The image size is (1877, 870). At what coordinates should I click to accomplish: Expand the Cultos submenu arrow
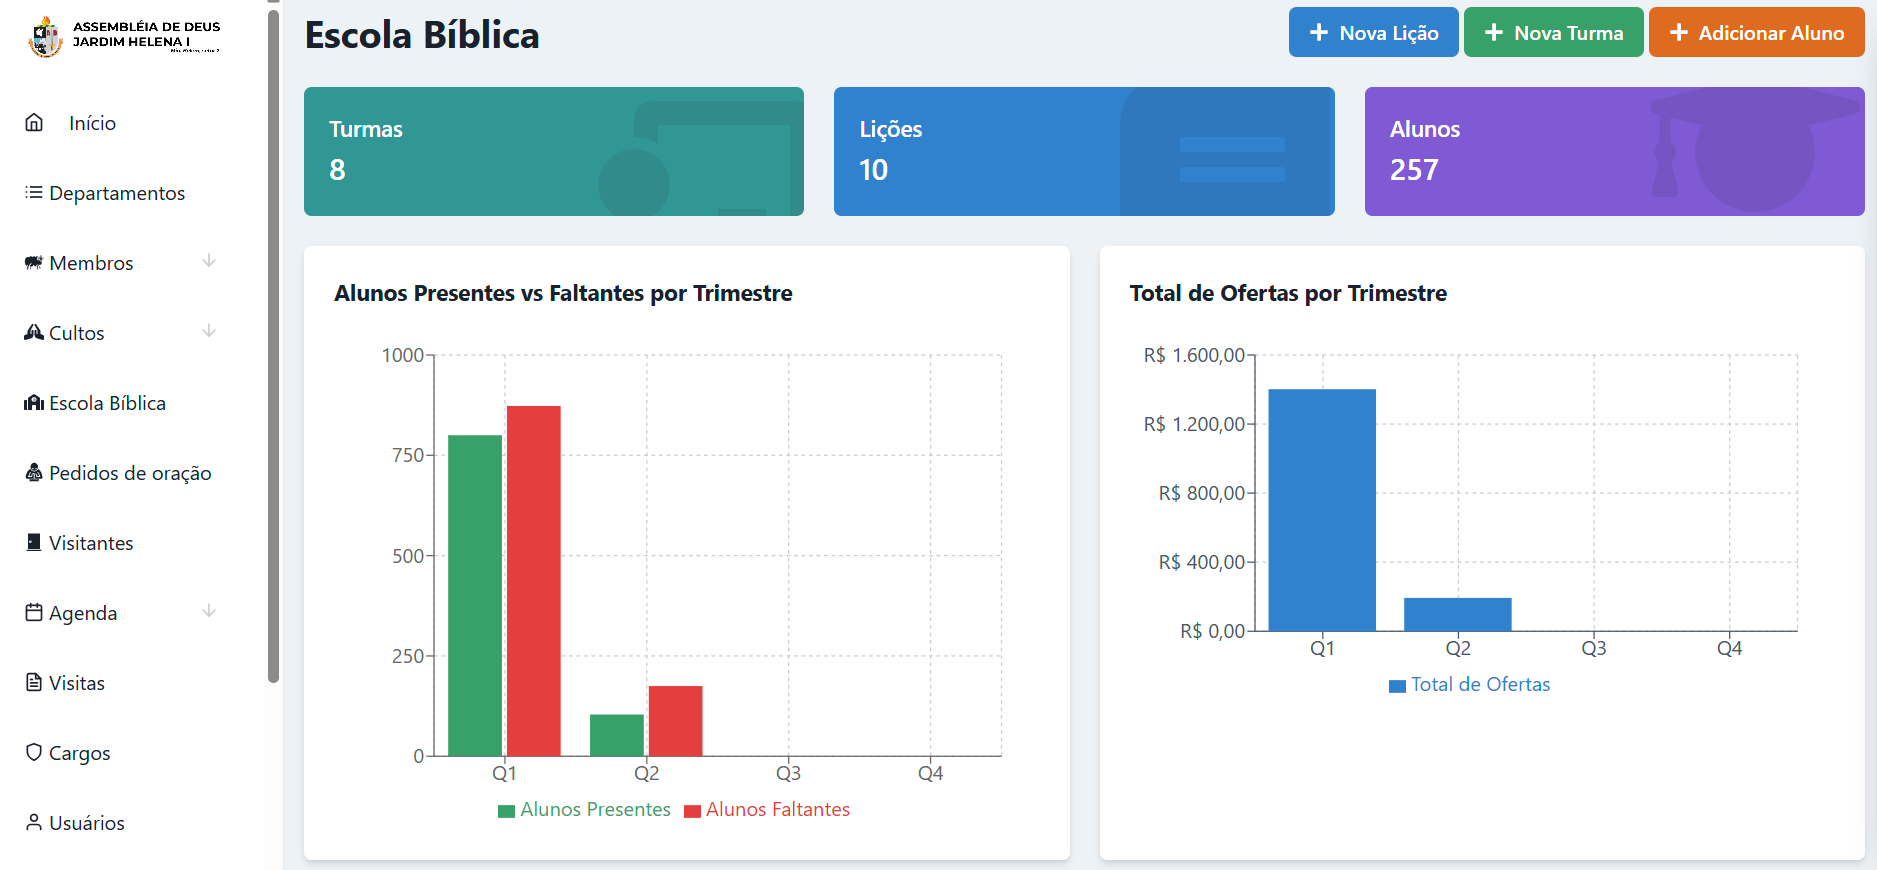point(209,332)
